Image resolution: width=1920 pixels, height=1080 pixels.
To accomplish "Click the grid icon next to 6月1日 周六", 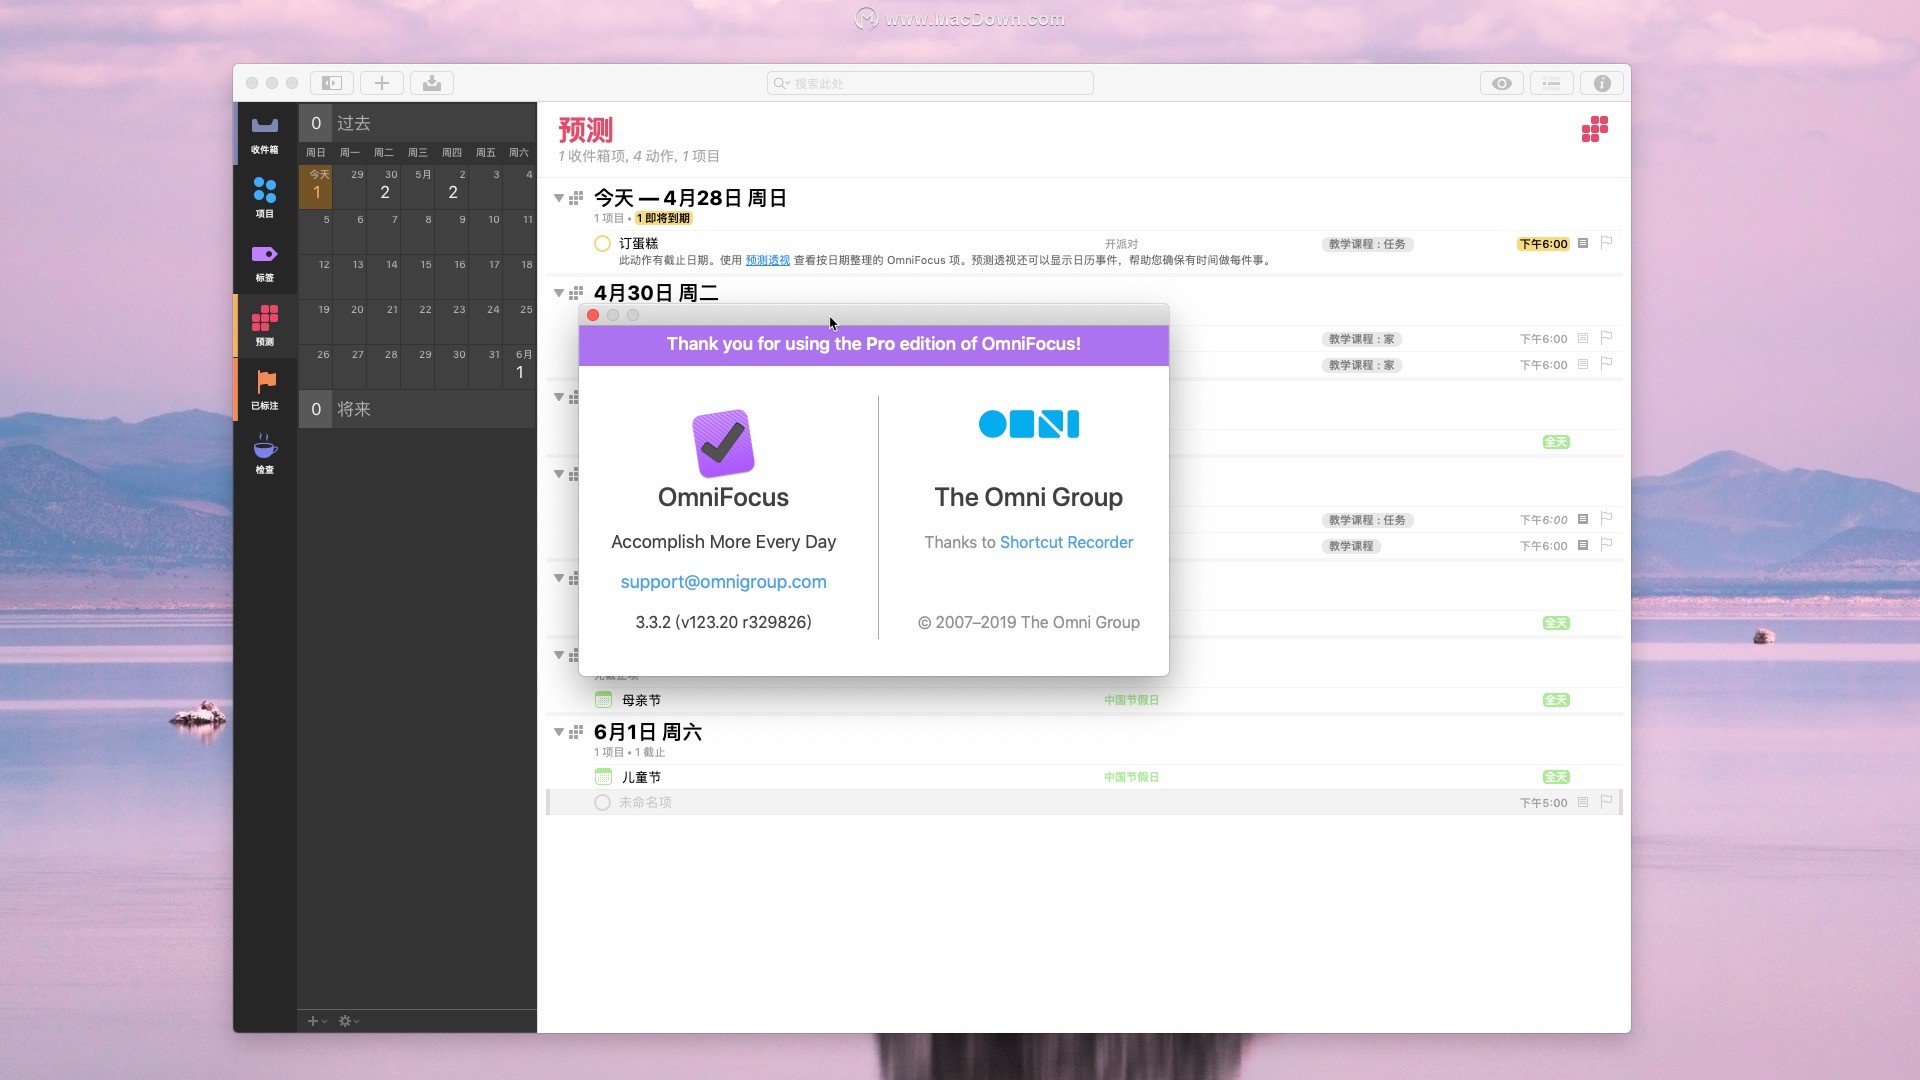I will (576, 732).
